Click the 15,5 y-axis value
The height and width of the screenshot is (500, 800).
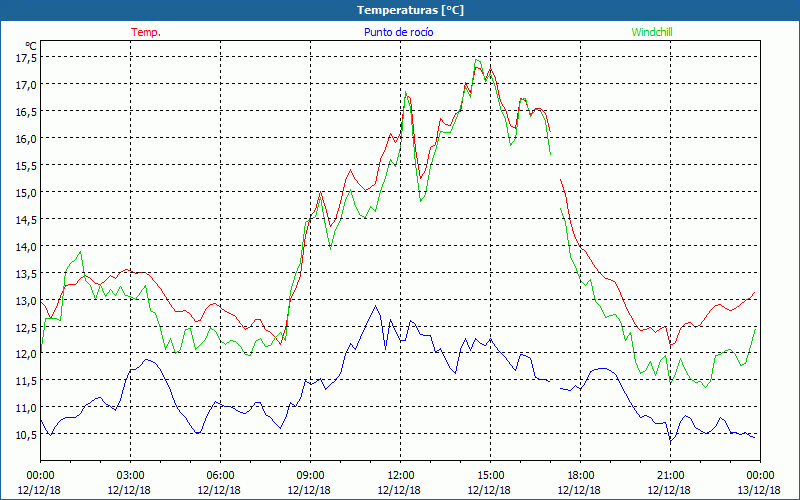(27, 166)
